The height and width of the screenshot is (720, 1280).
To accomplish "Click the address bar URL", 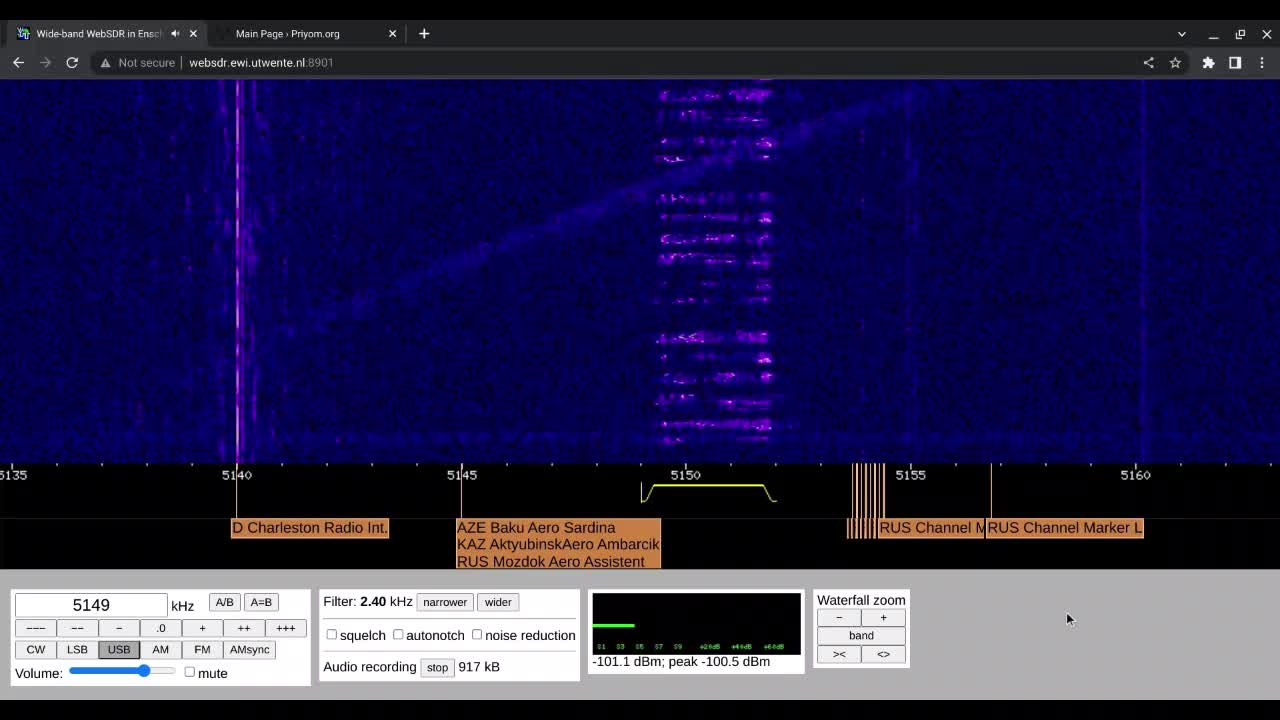I will (x=261, y=62).
